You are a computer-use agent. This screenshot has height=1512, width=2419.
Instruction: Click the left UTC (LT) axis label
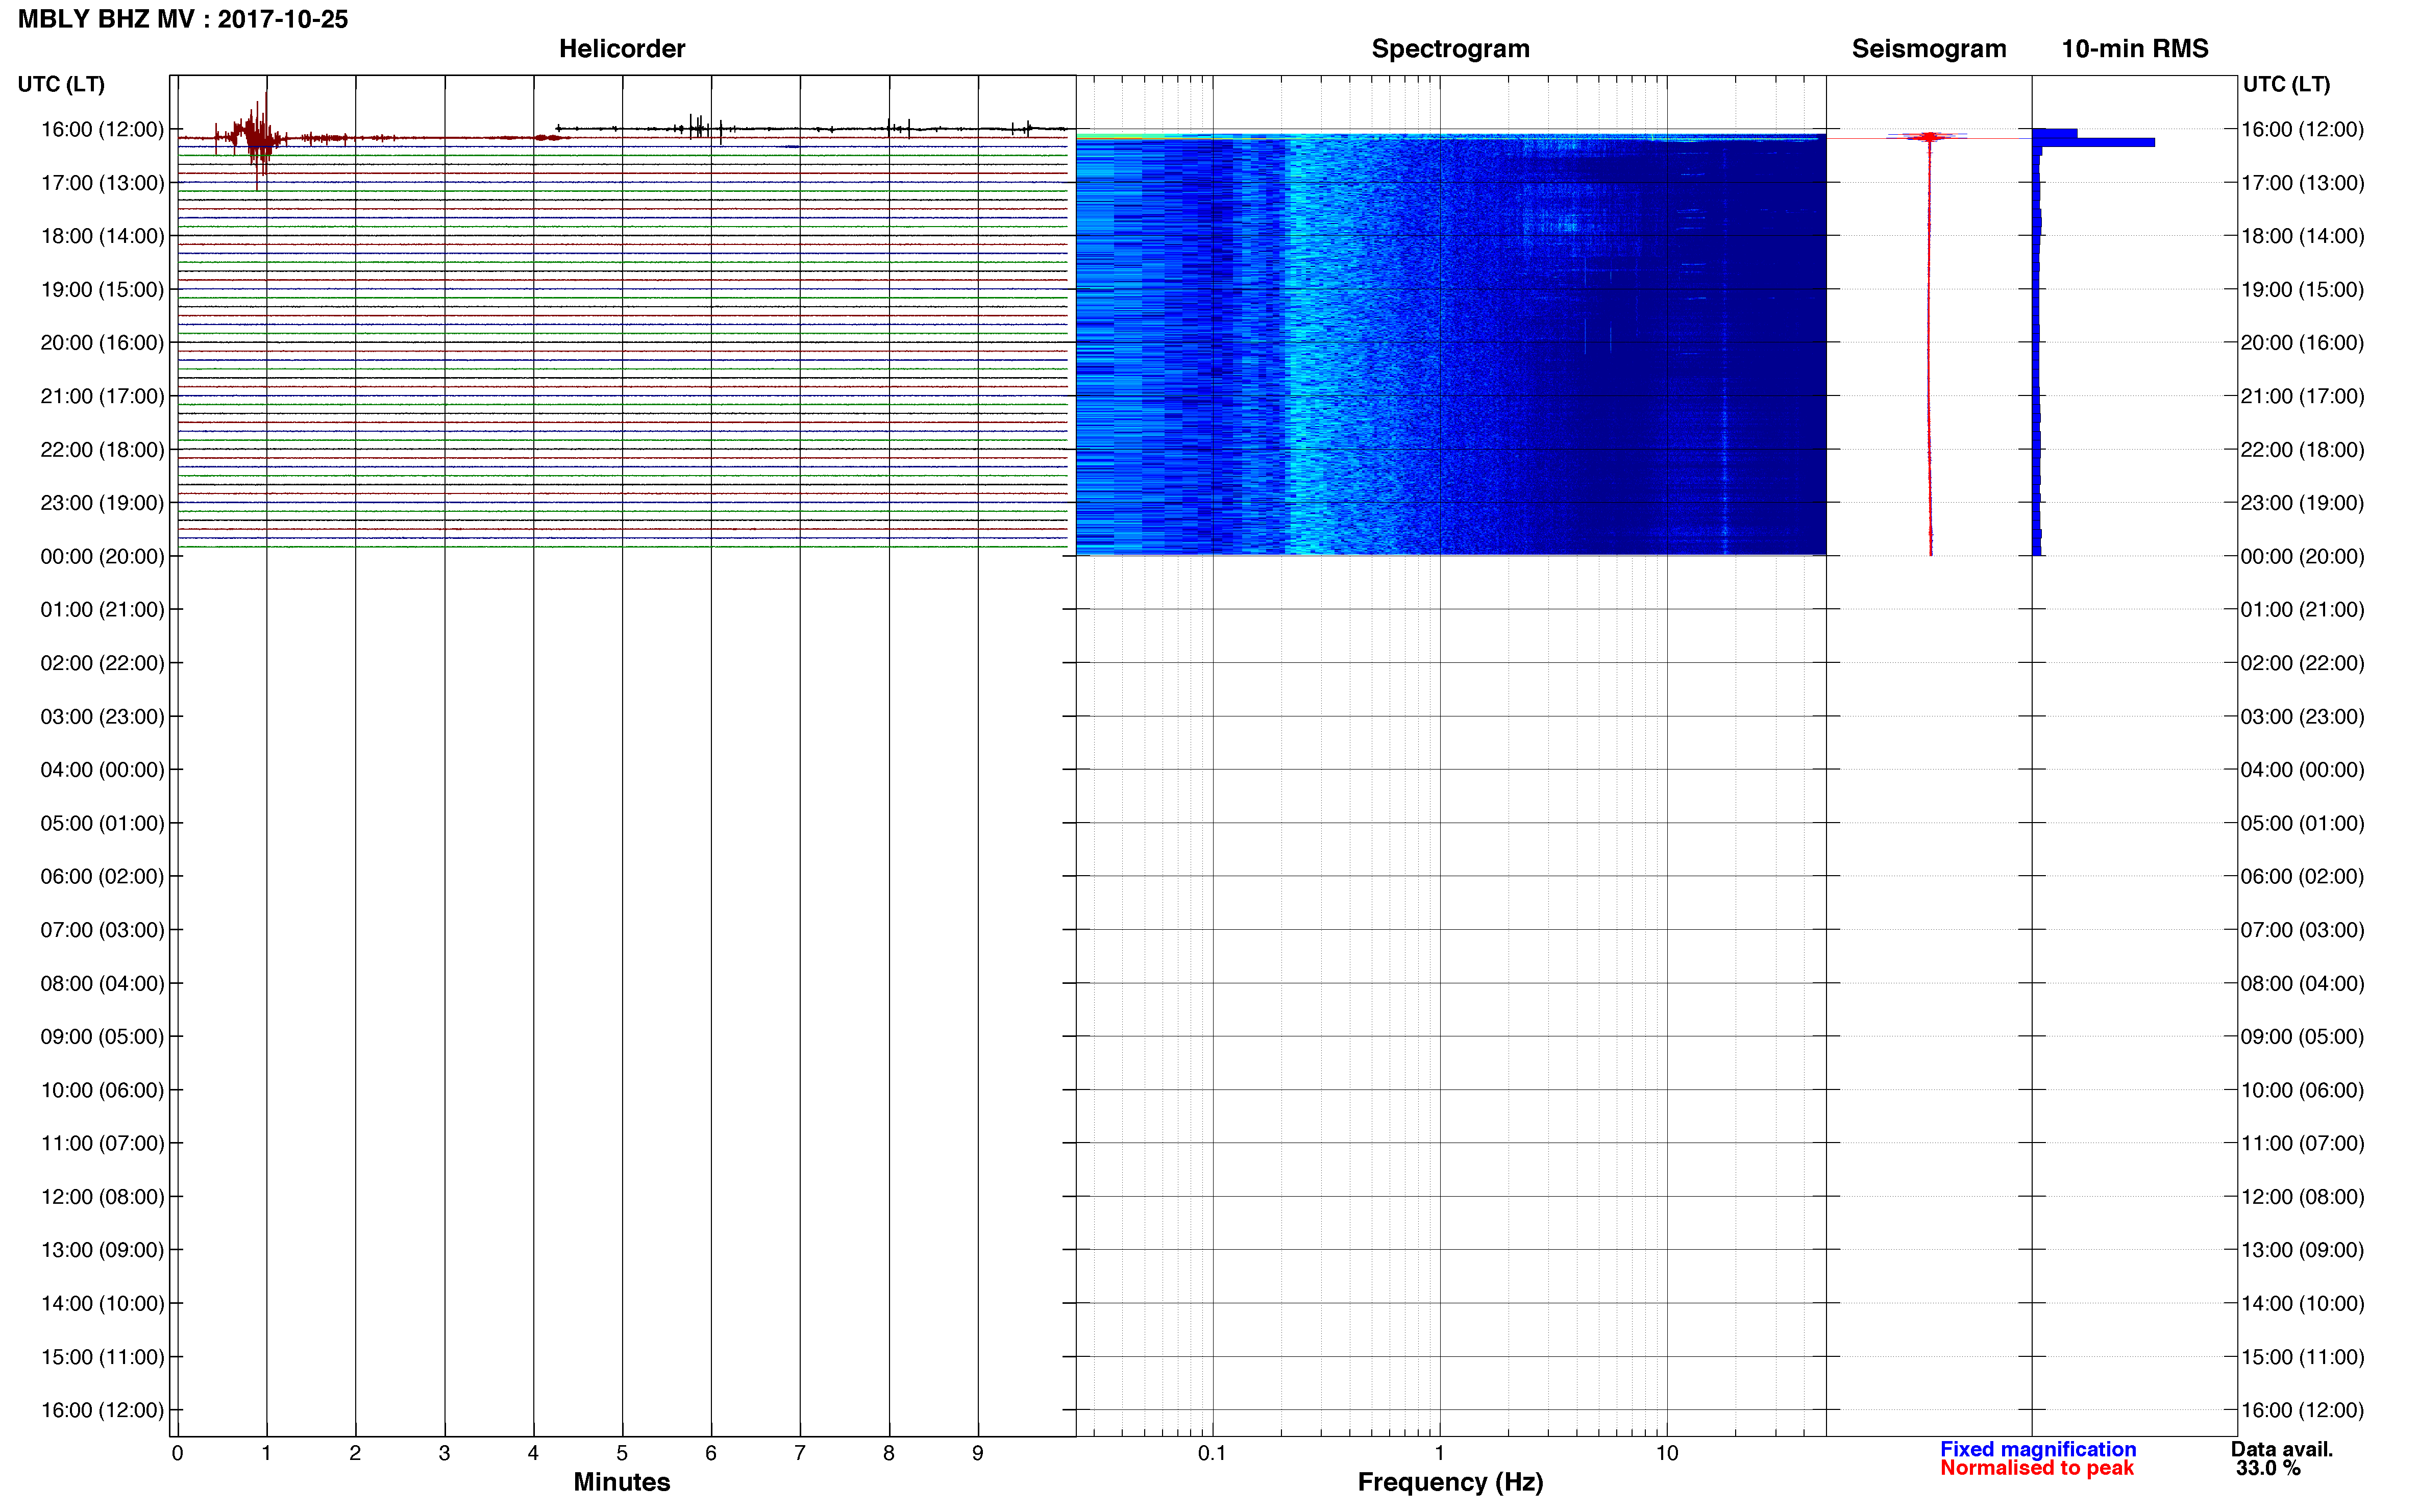[61, 84]
